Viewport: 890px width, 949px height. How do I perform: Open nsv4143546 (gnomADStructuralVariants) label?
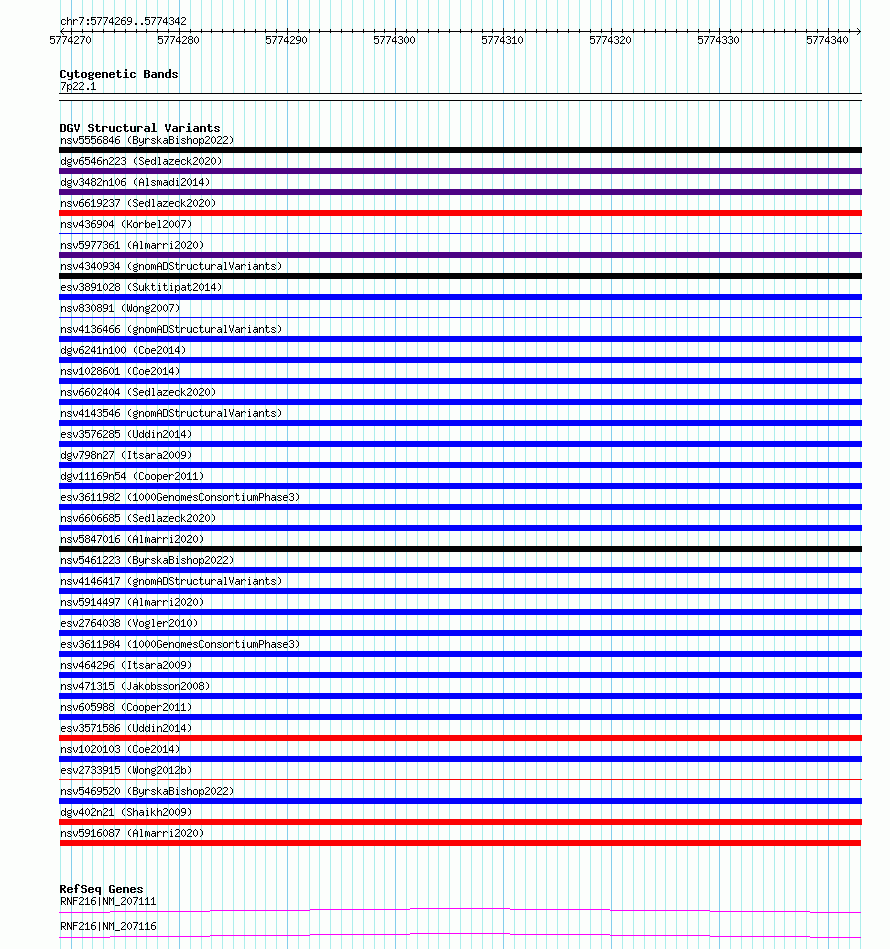[171, 413]
